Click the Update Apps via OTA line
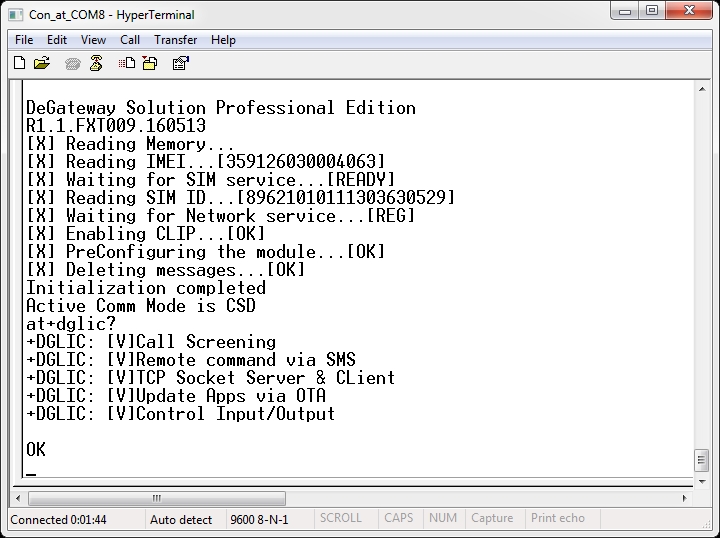 (x=176, y=396)
